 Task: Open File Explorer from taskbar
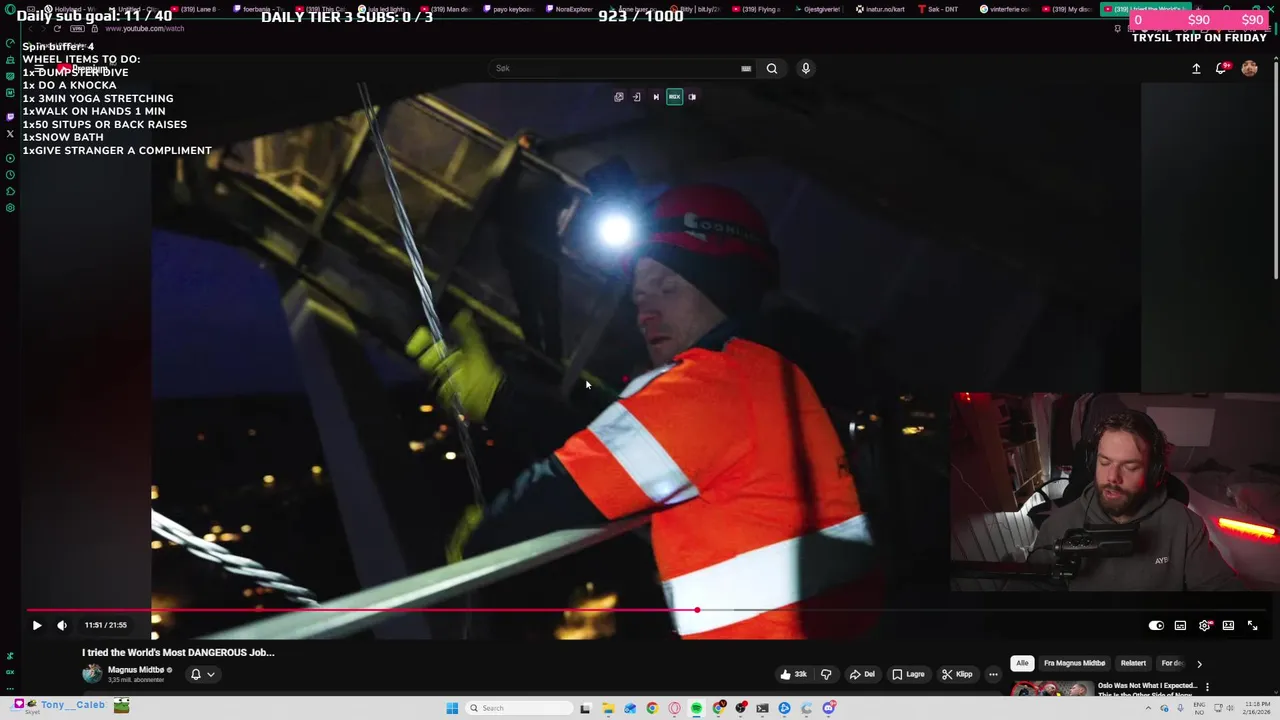608,708
